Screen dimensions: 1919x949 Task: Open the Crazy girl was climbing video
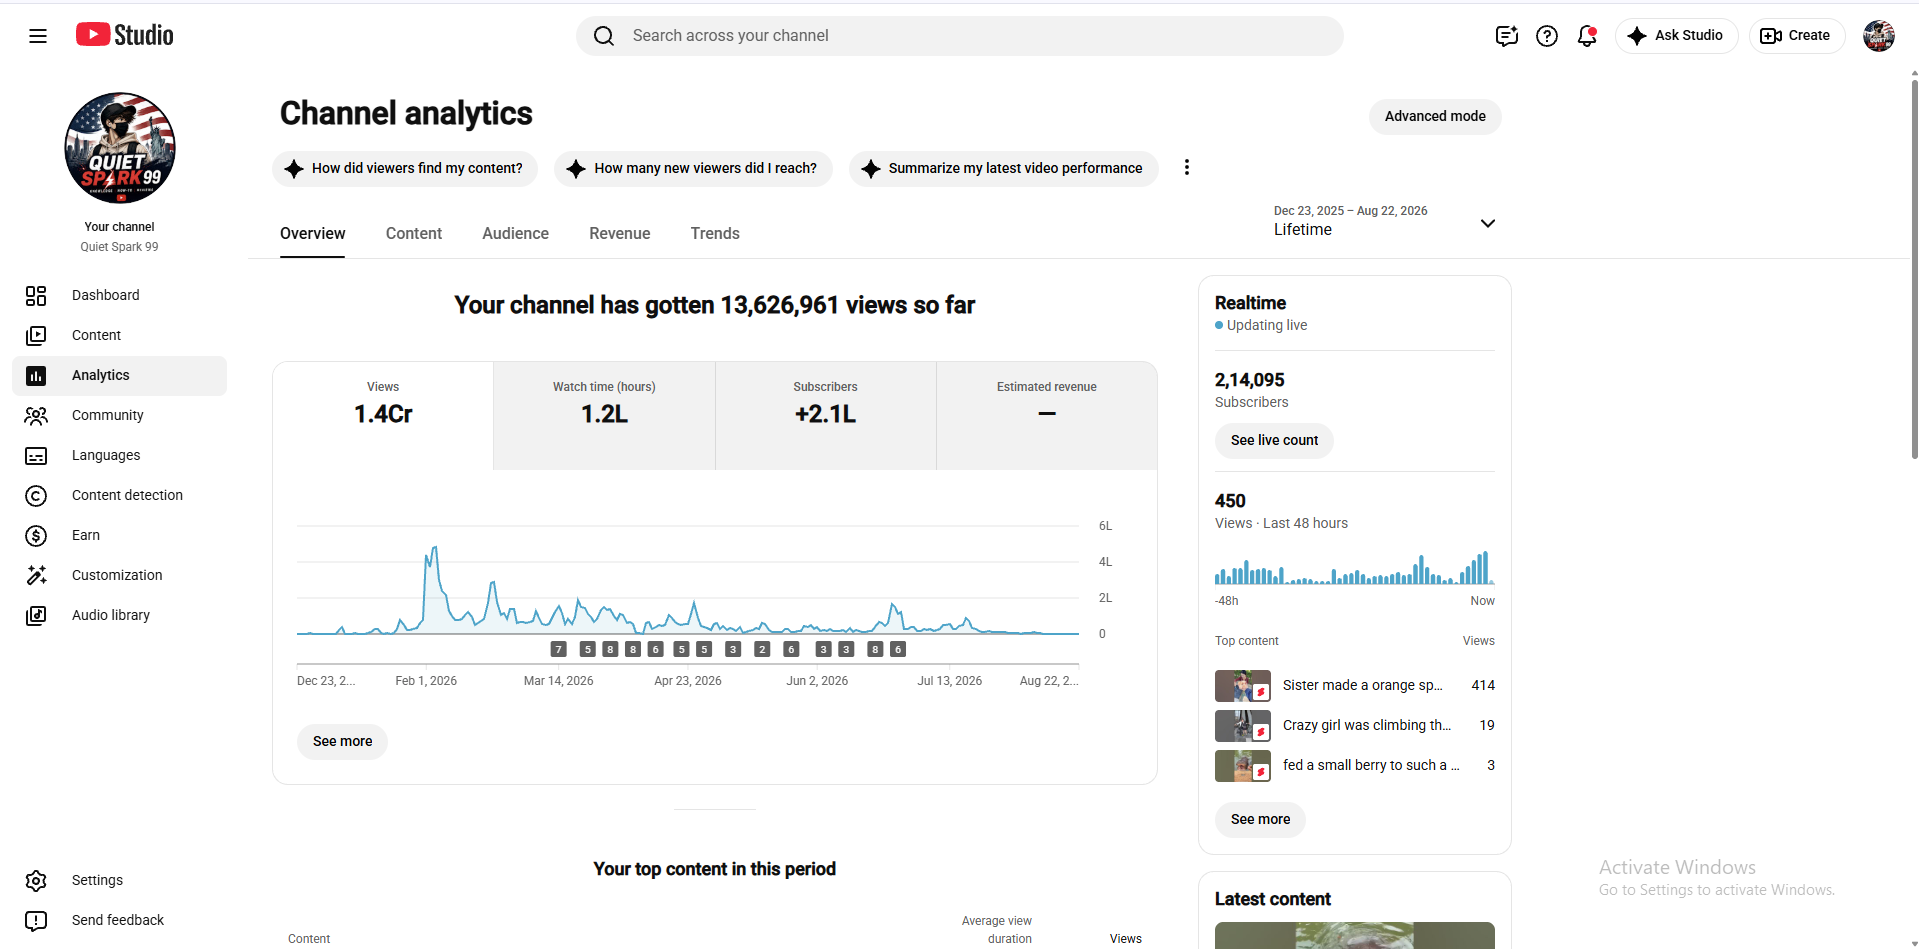(x=1354, y=725)
